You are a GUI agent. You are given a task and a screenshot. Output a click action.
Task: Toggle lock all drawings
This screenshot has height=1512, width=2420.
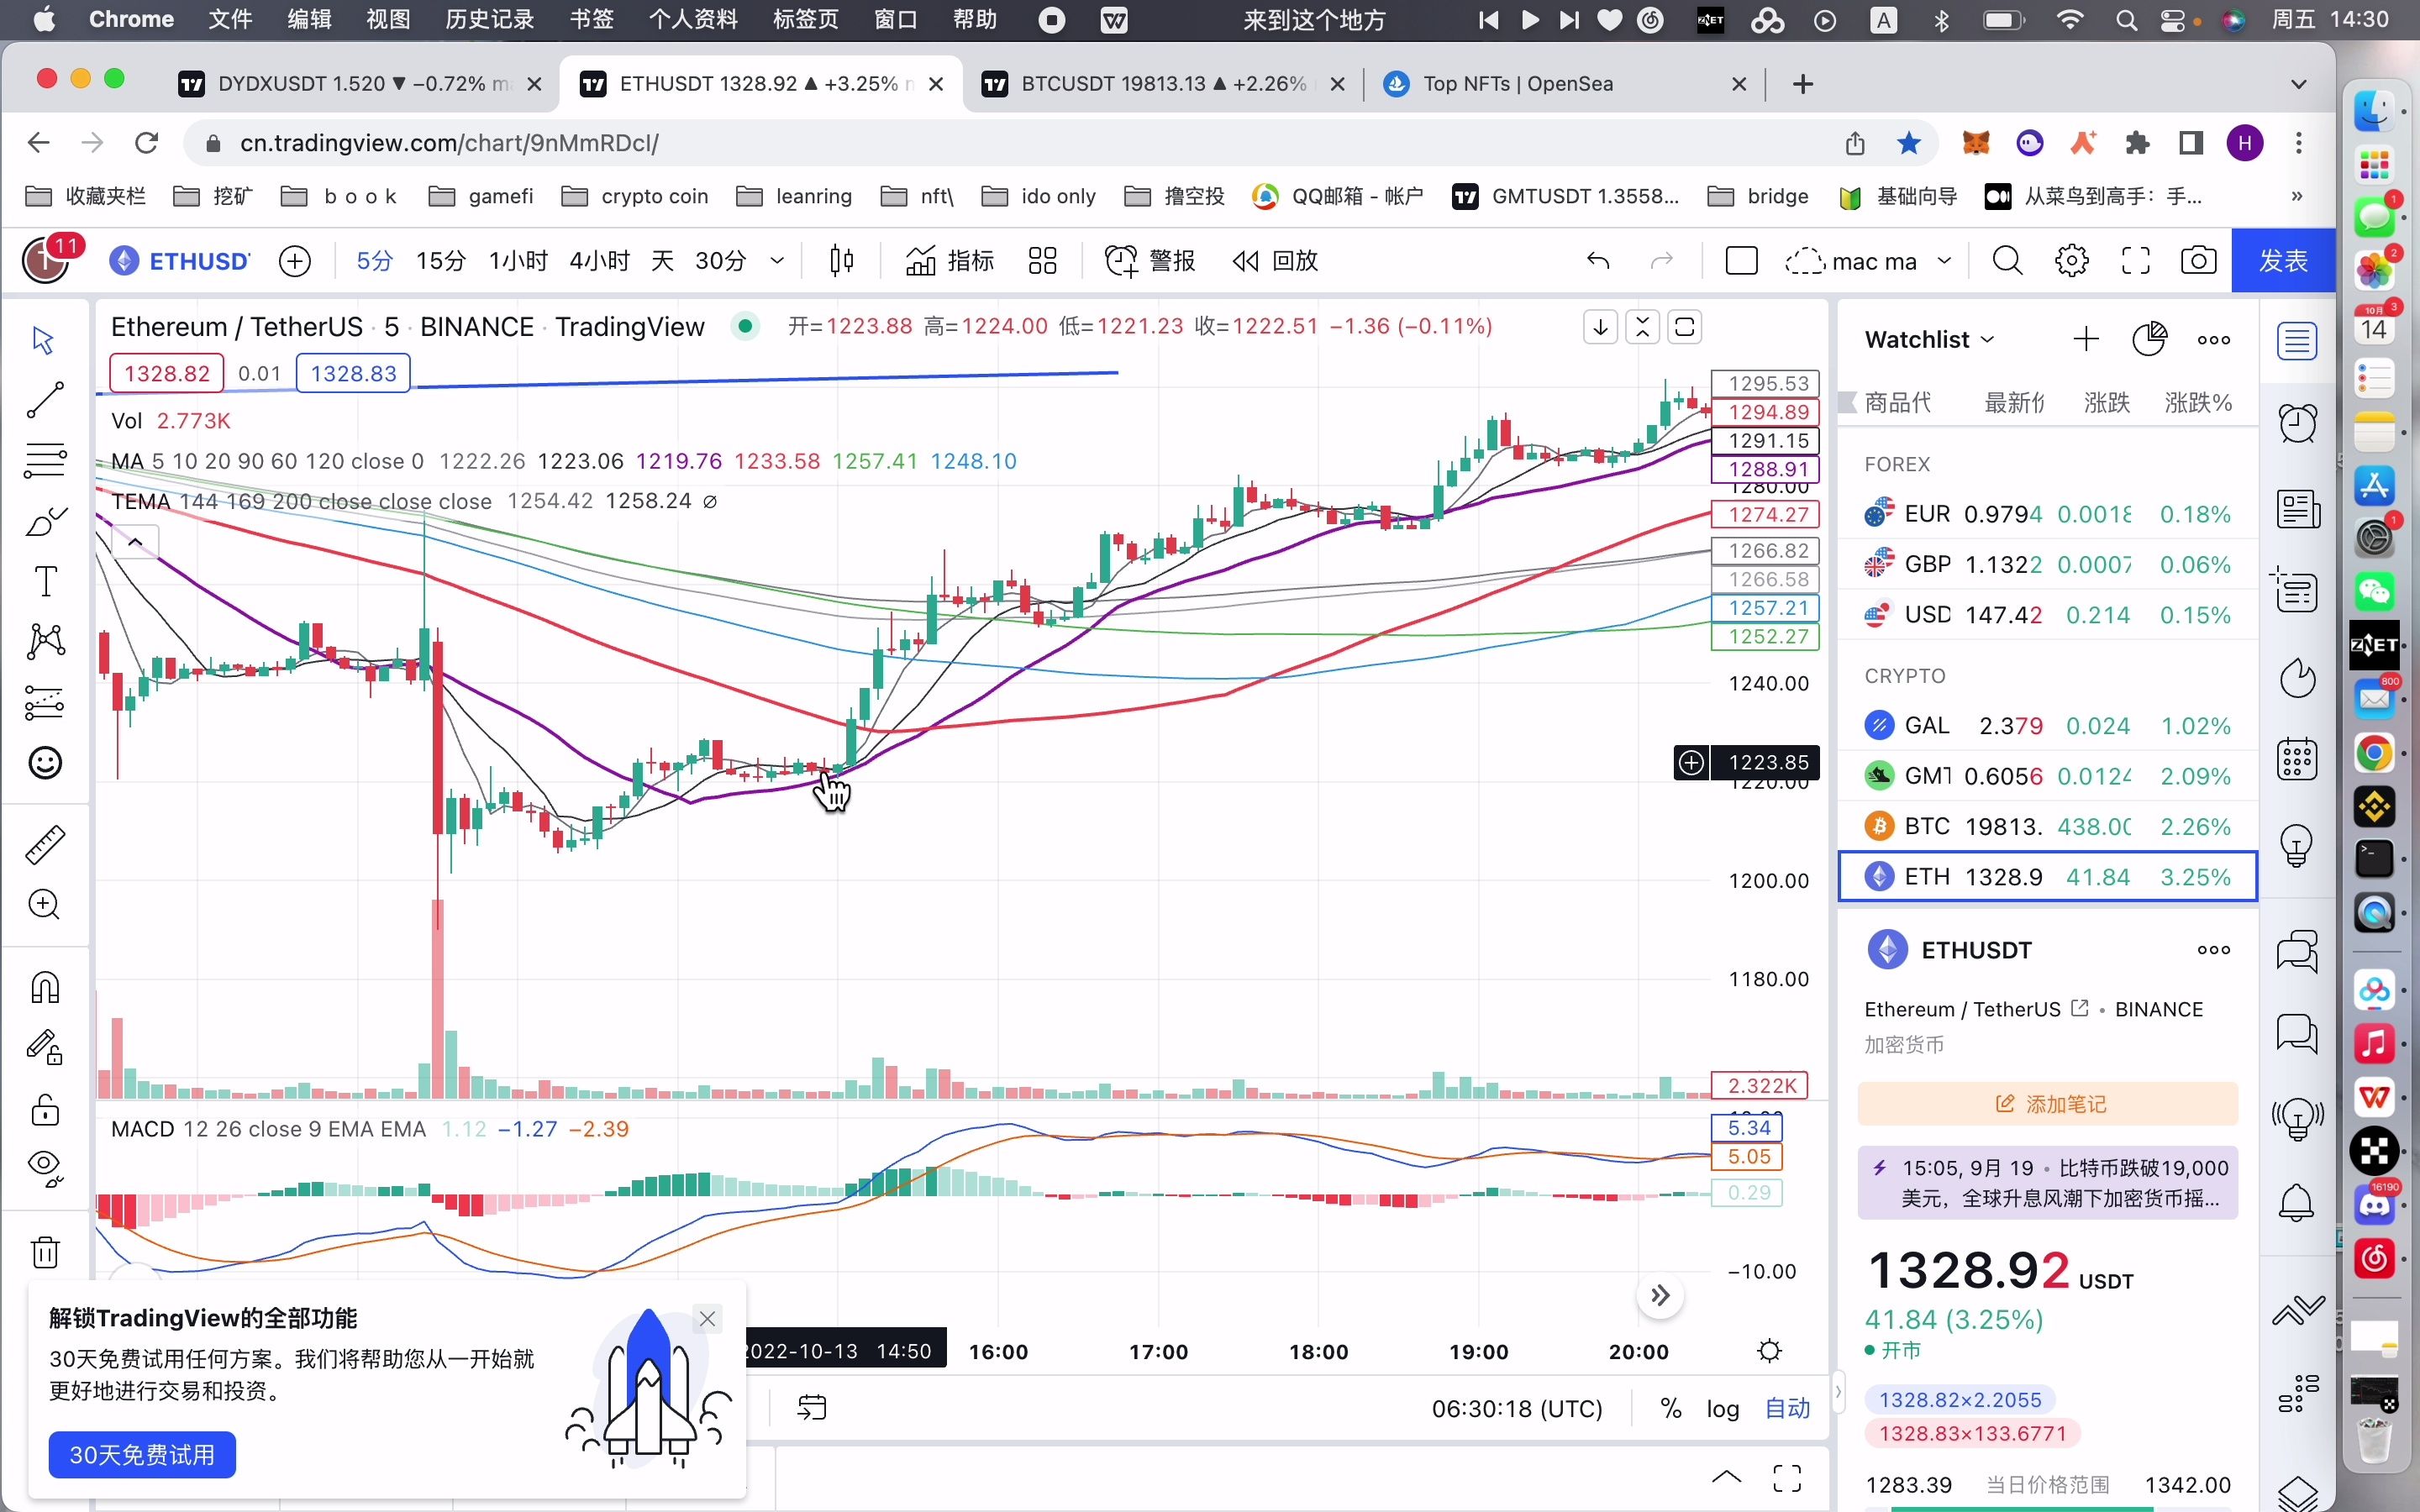click(45, 1109)
